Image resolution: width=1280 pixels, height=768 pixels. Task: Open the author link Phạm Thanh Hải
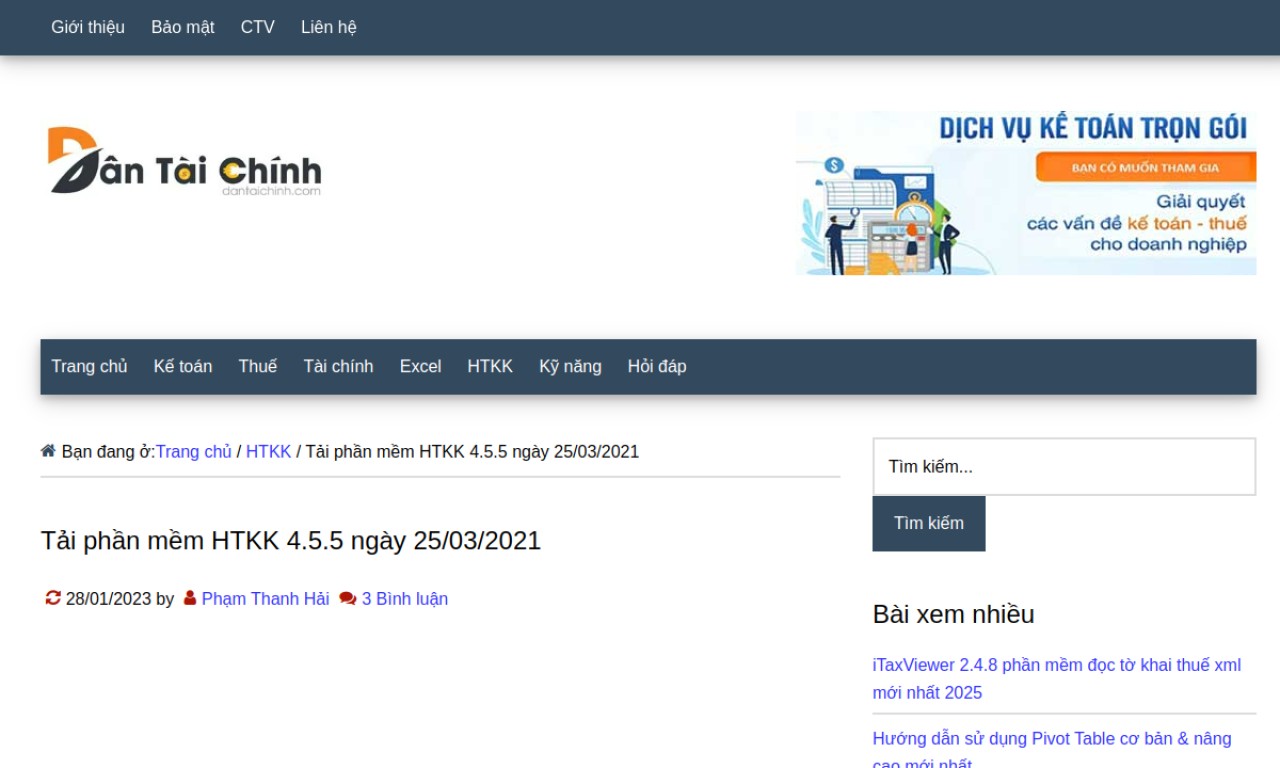265,599
